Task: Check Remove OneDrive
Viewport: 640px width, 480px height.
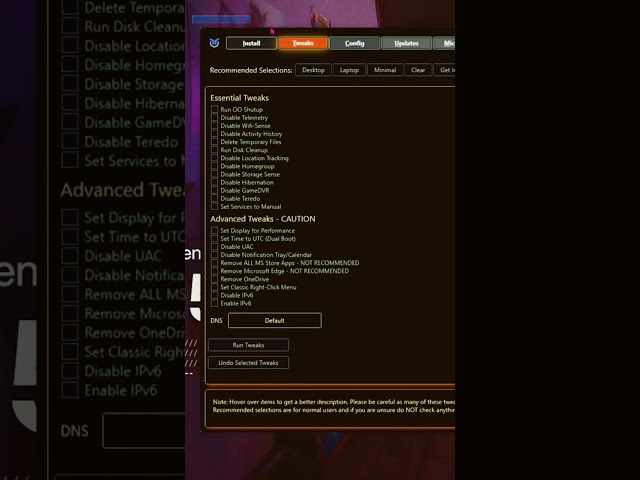Action: point(214,279)
